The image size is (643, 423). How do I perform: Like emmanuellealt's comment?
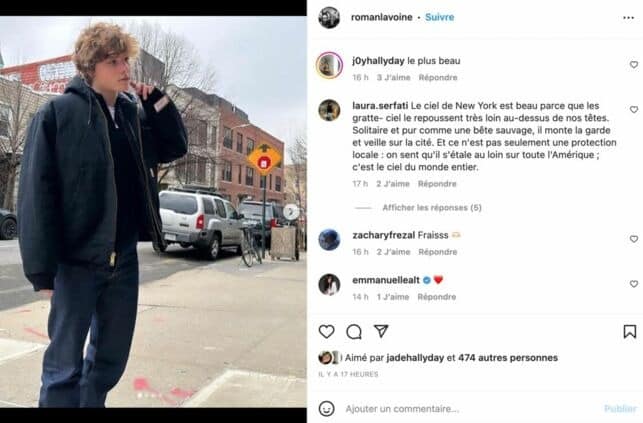[633, 284]
